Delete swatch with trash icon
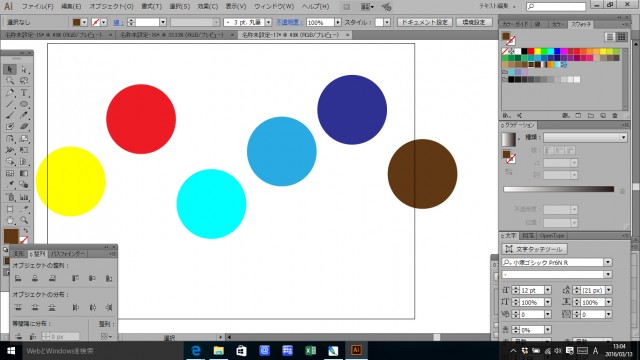The width and height of the screenshot is (640, 360). coord(615,116)
